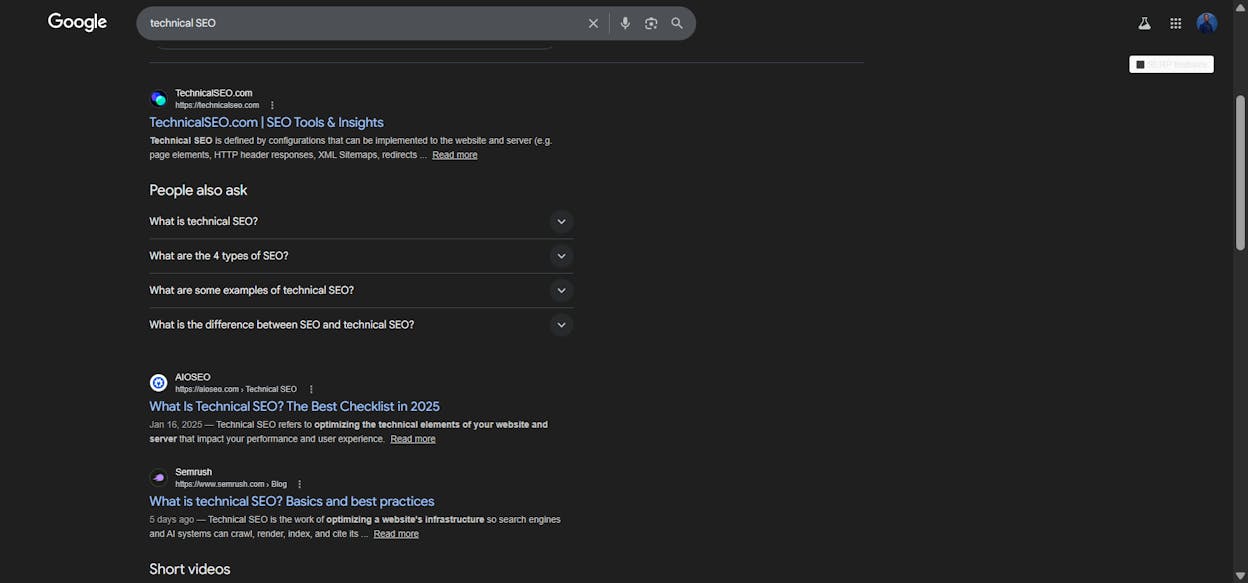This screenshot has height=583, width=1248.
Task: Click the Google logo
Action: (x=77, y=22)
